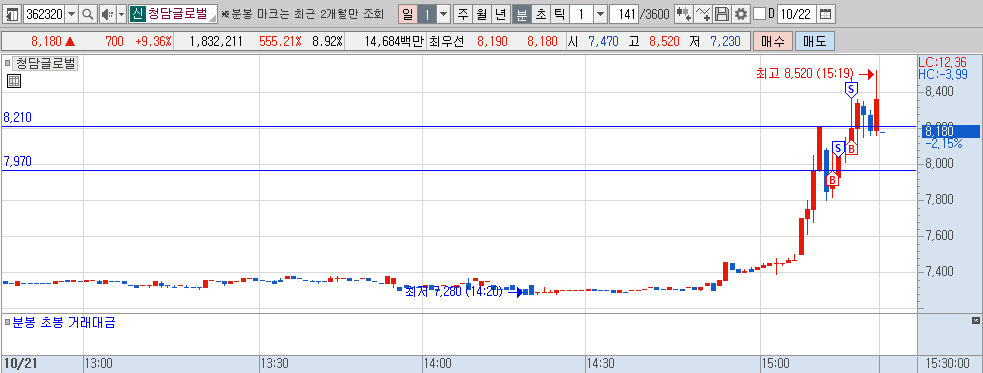Click the candle count field showing 141
983x373 pixels.
click(624, 14)
